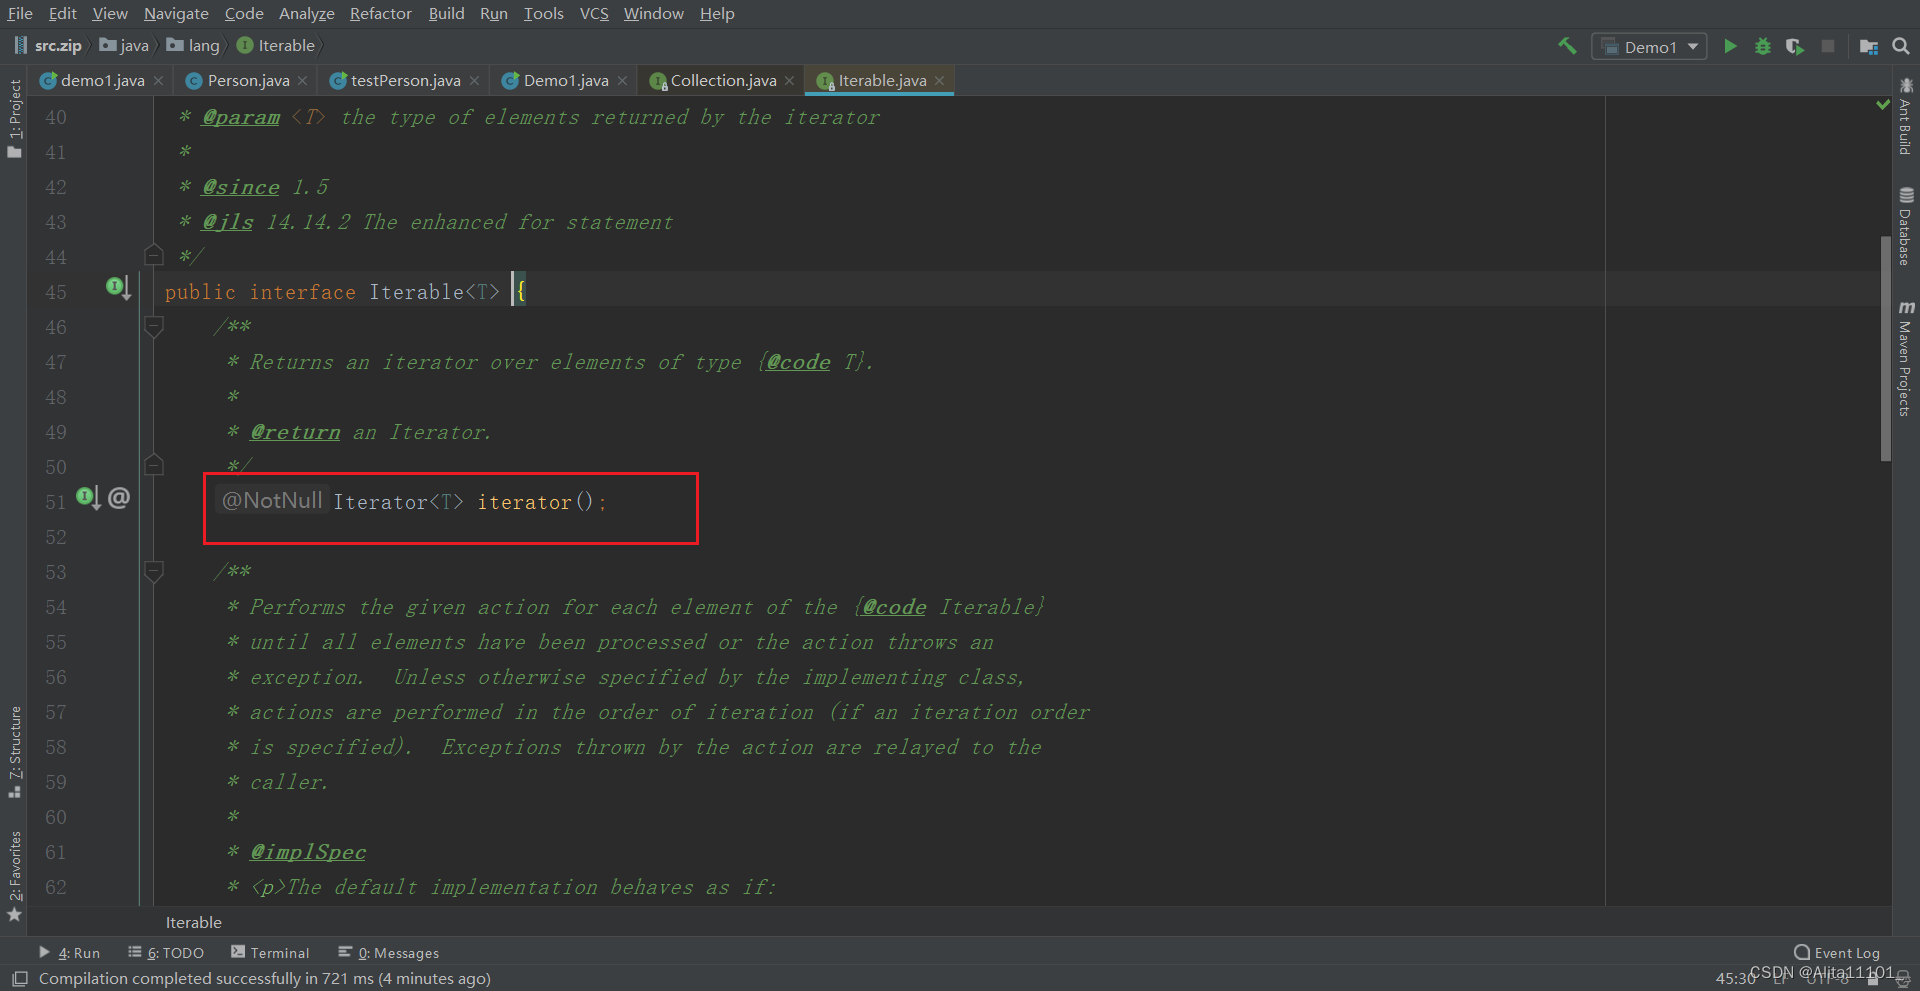Open the TODO tool window button
Screen dimensions: 1920x991
pos(166,953)
